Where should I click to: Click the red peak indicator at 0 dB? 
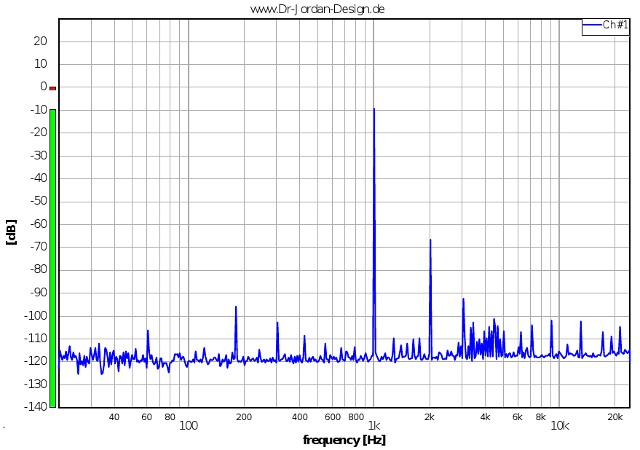pos(53,88)
